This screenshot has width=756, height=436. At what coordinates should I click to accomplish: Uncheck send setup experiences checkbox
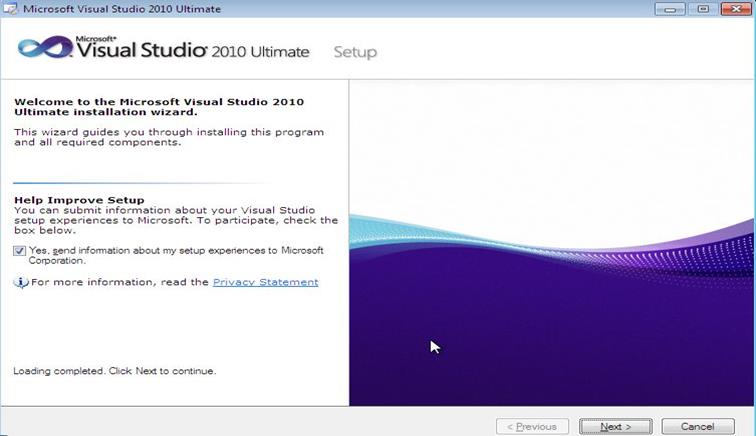tap(19, 251)
